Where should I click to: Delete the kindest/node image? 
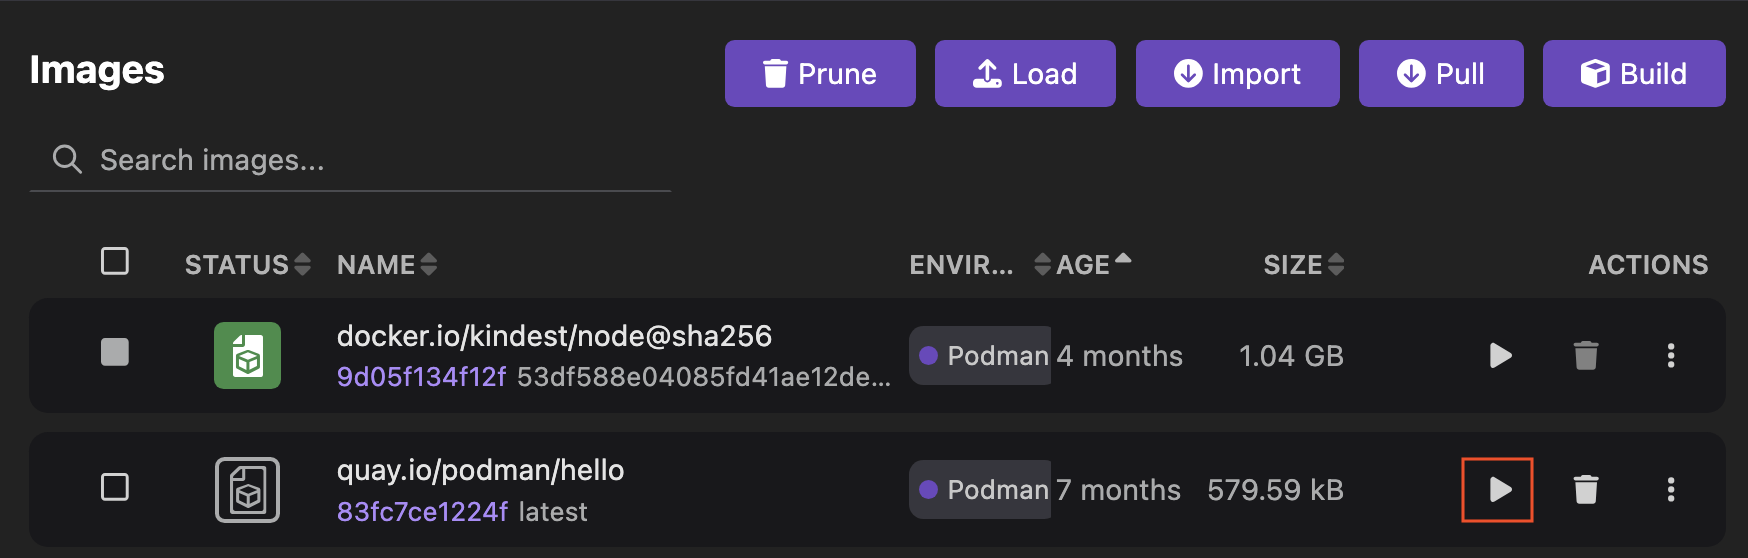pos(1585,355)
